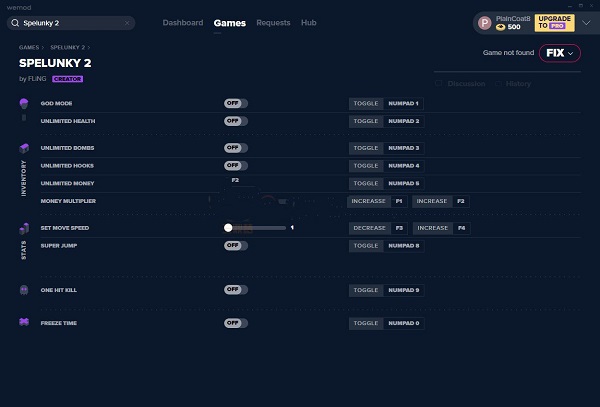Click the Set Move Speed label
Image resolution: width=600 pixels, height=407 pixels.
(x=65, y=228)
